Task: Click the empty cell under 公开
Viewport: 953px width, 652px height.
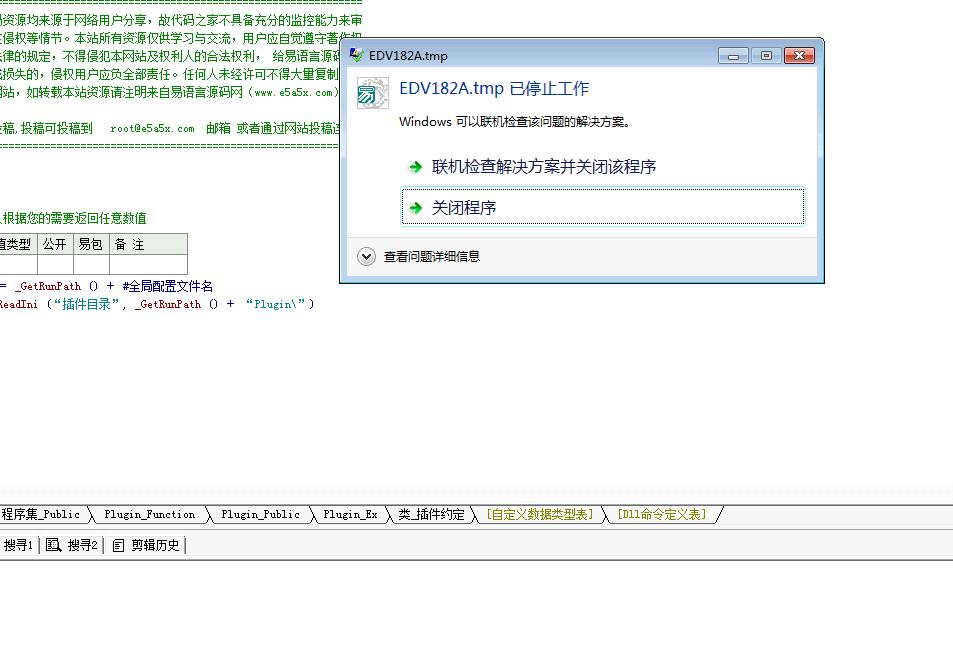Action: coord(55,264)
